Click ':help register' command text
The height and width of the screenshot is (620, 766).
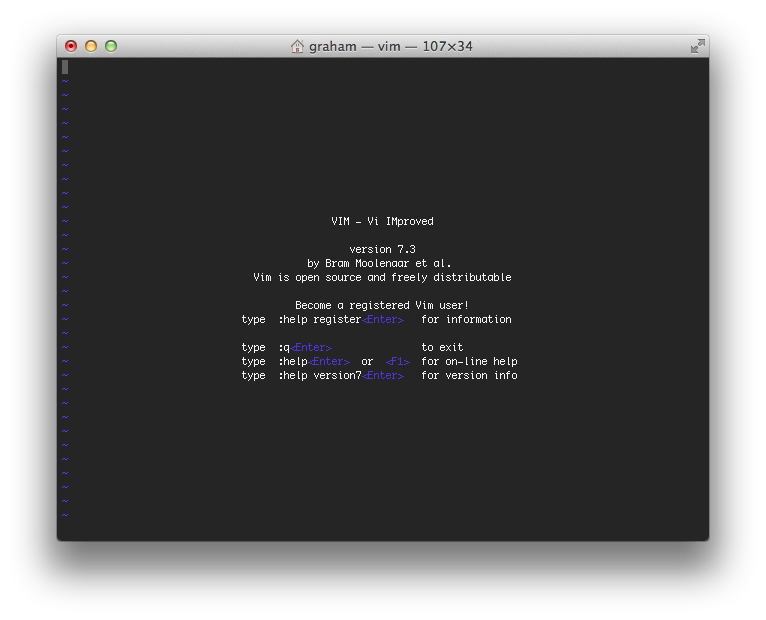pos(319,320)
